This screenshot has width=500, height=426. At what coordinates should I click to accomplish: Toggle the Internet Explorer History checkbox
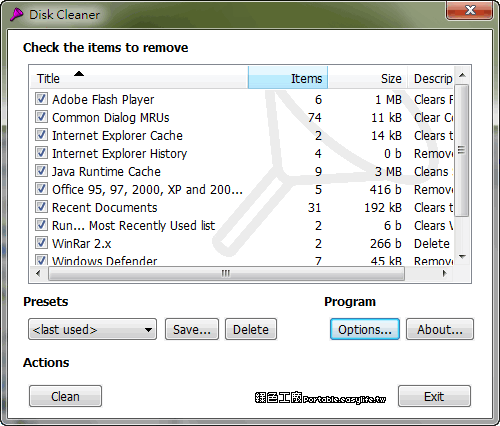(41, 153)
